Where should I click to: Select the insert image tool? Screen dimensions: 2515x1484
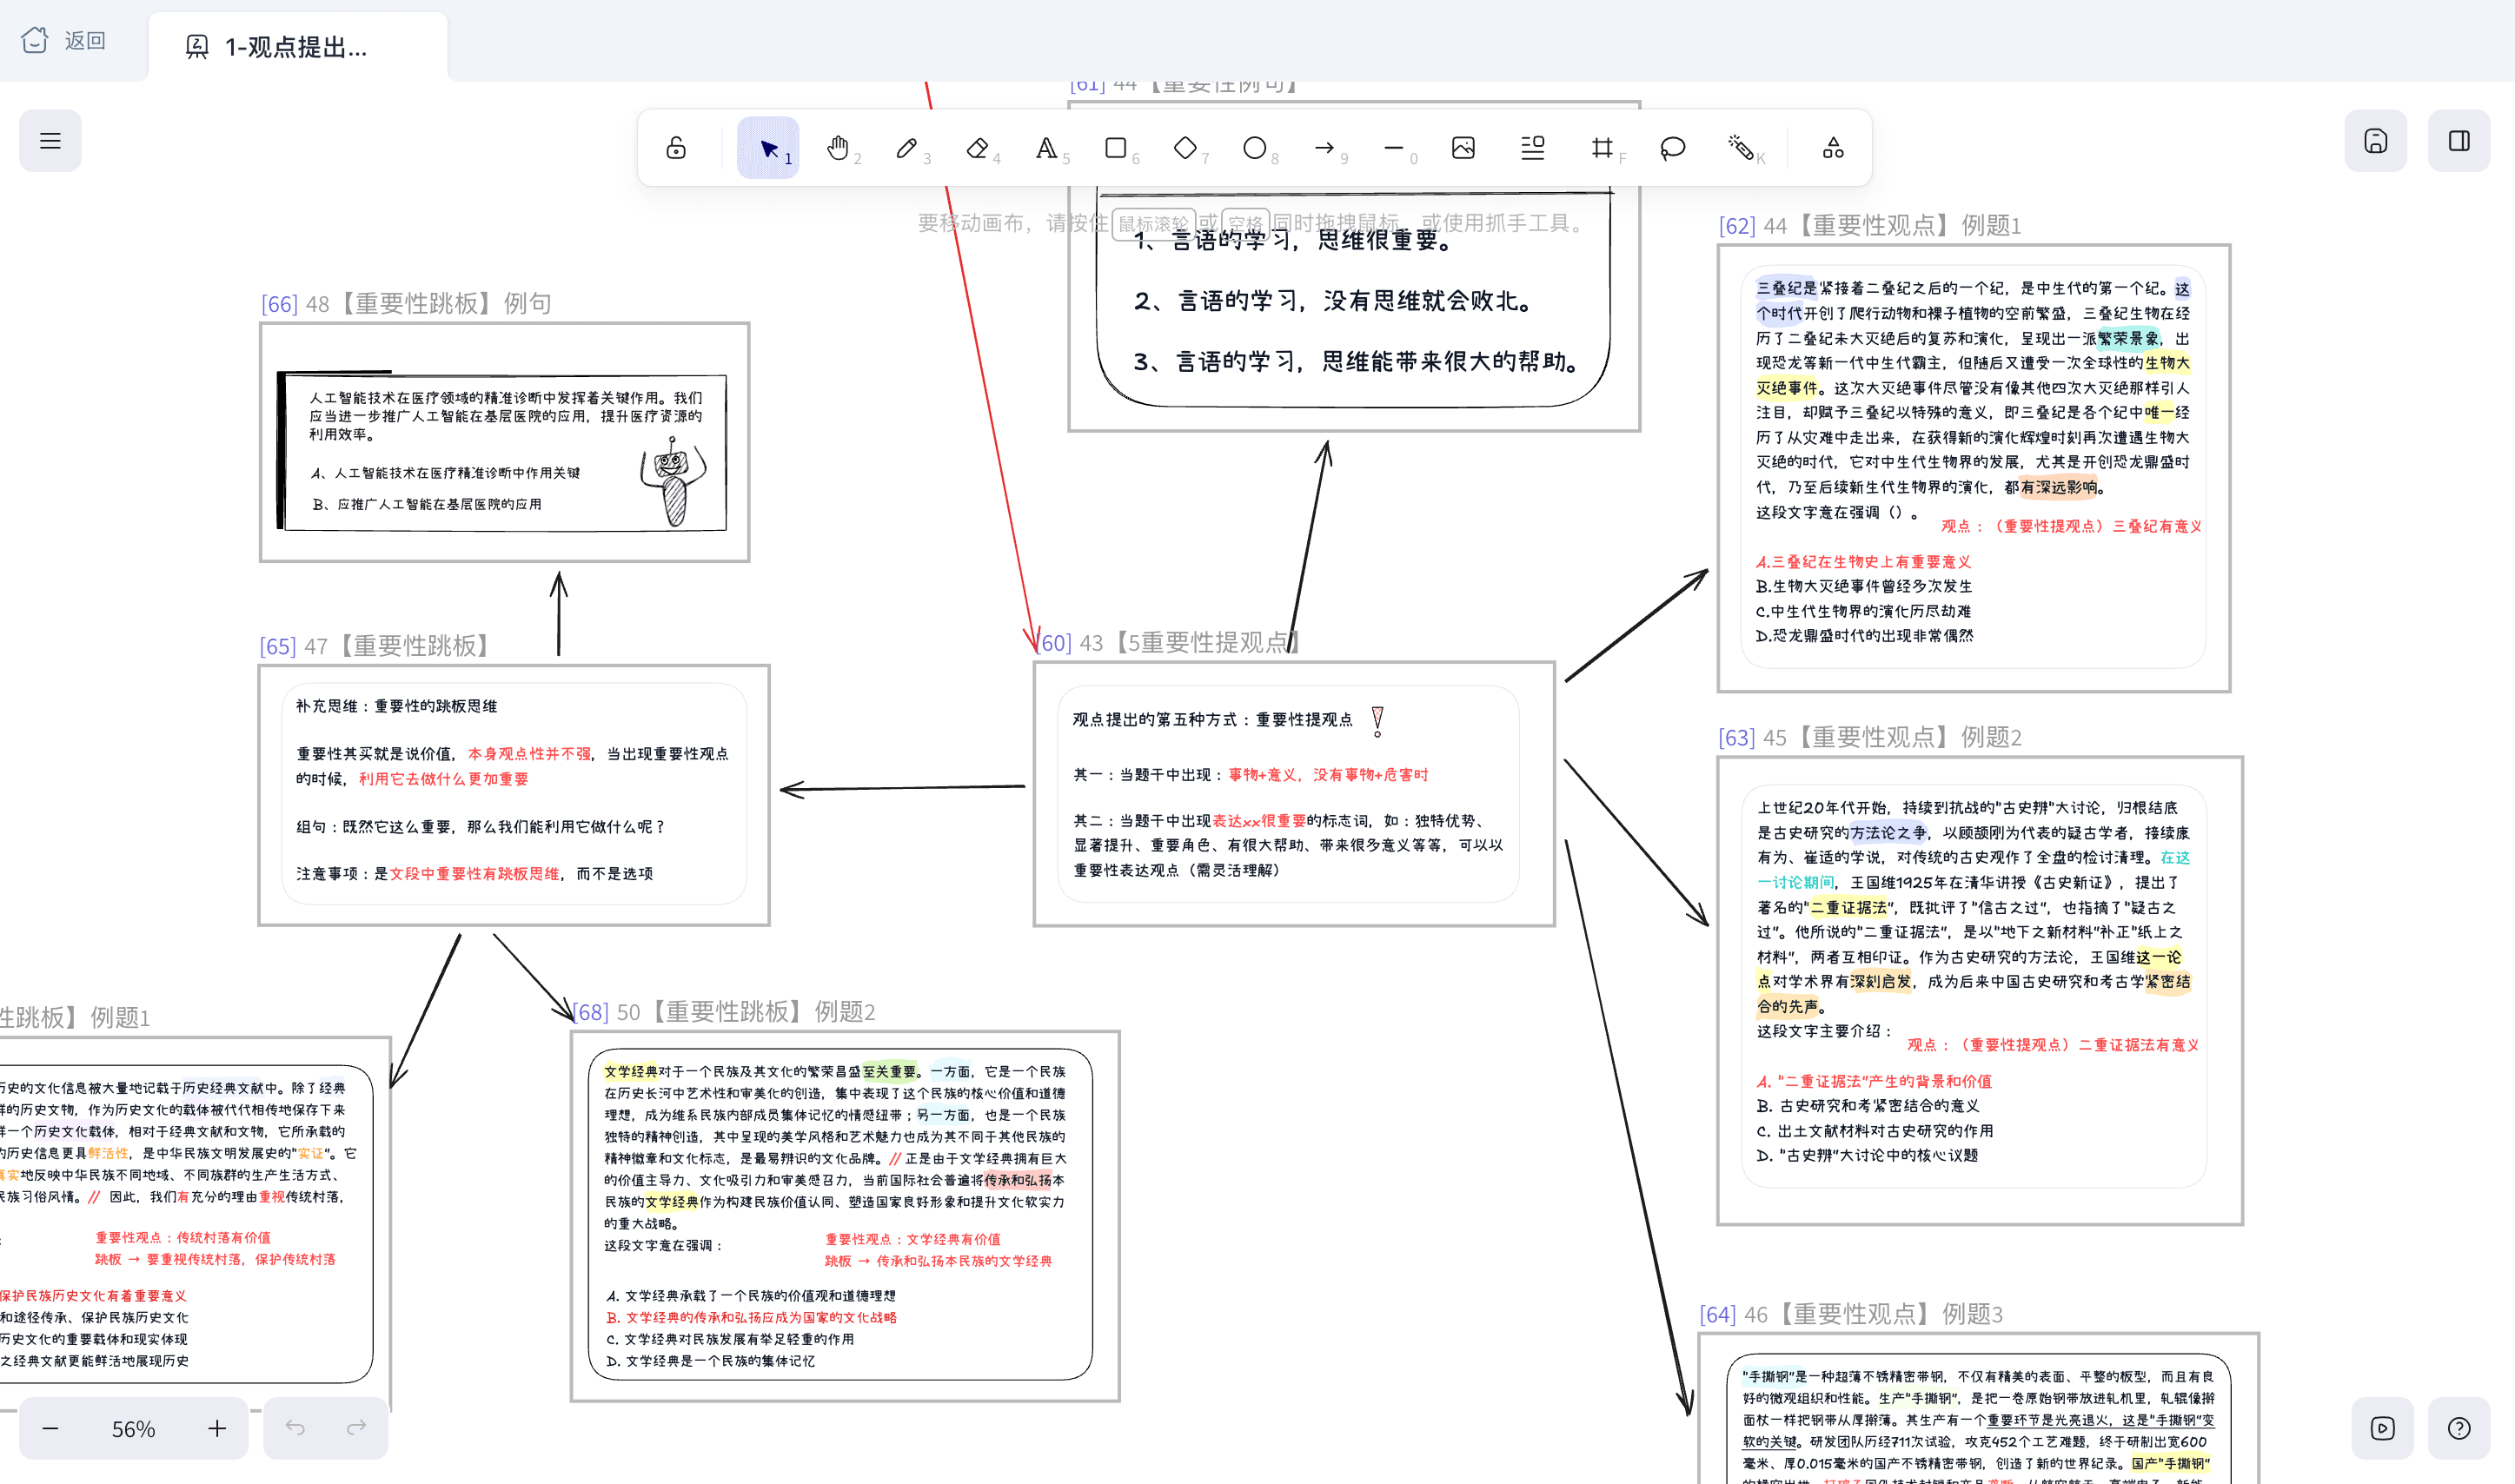(x=1463, y=148)
